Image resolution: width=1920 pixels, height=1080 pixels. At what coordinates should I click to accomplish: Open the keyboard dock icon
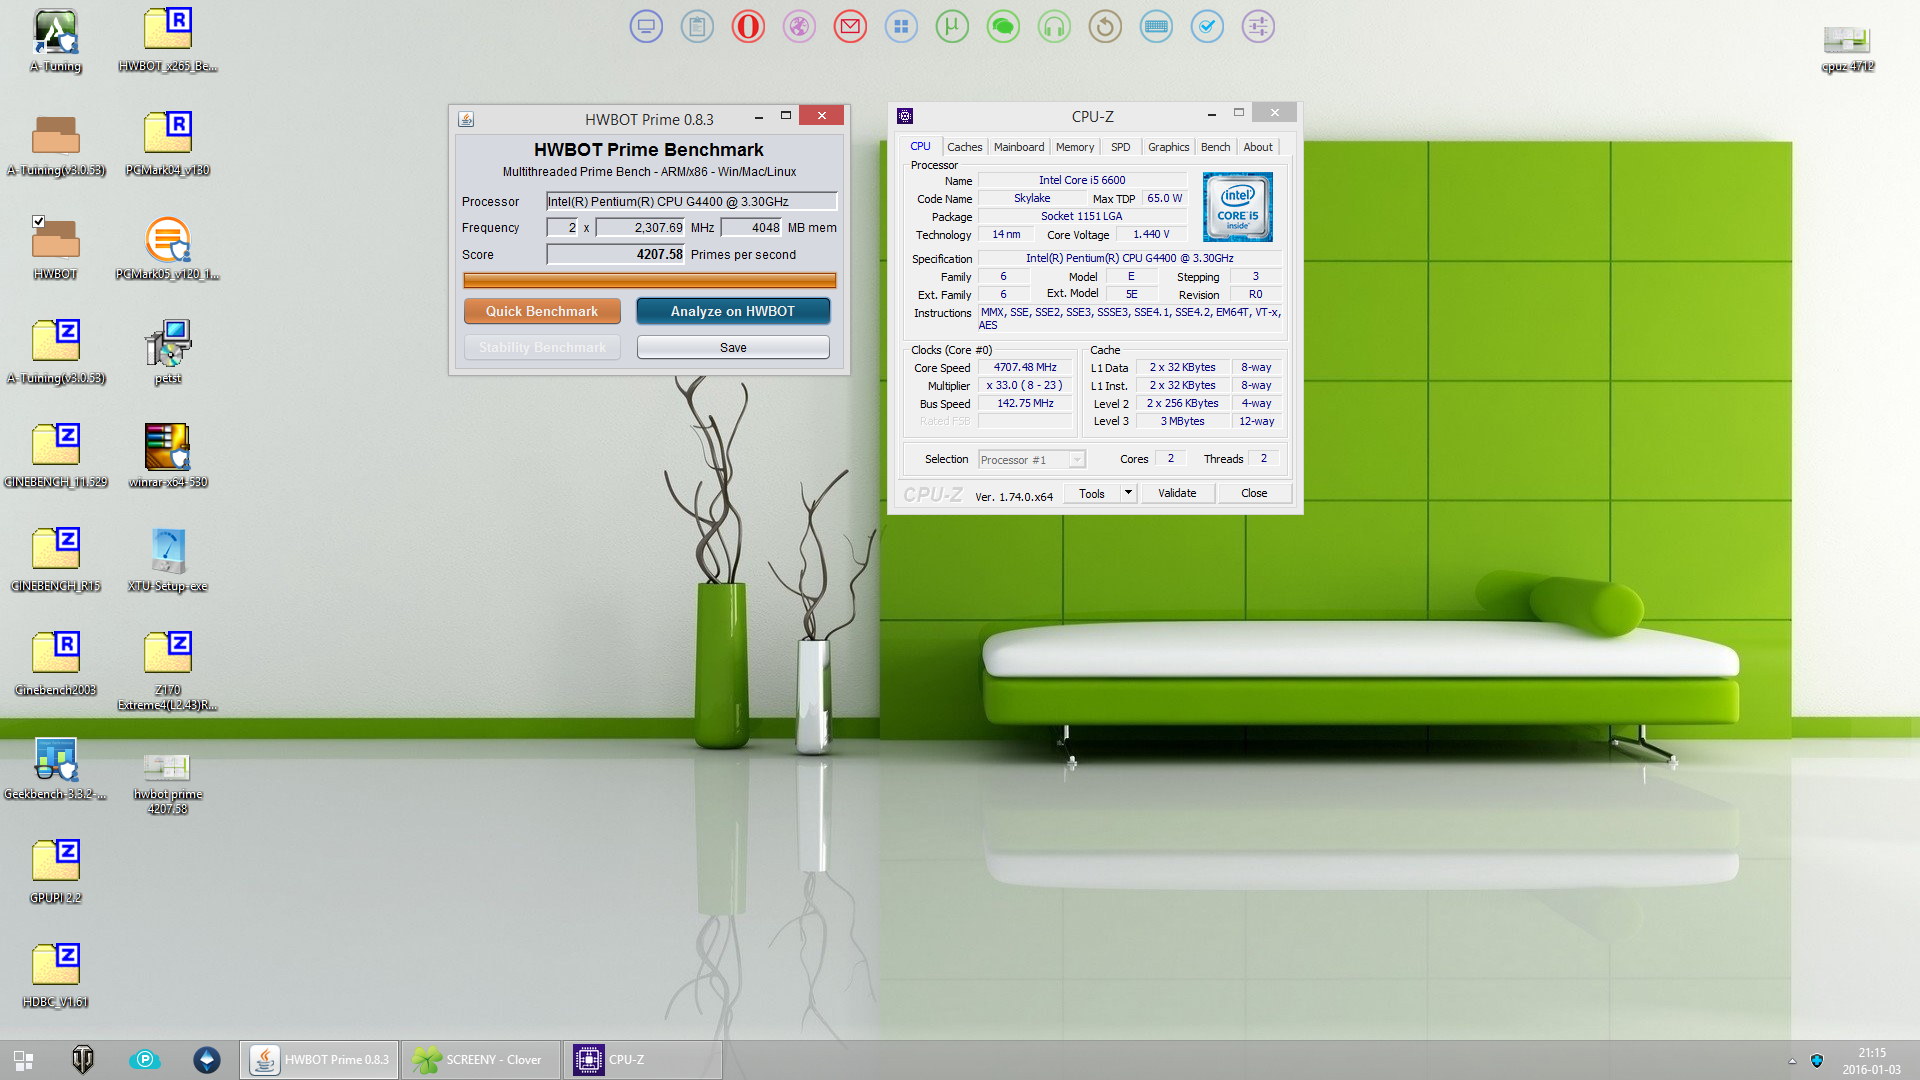[1156, 27]
